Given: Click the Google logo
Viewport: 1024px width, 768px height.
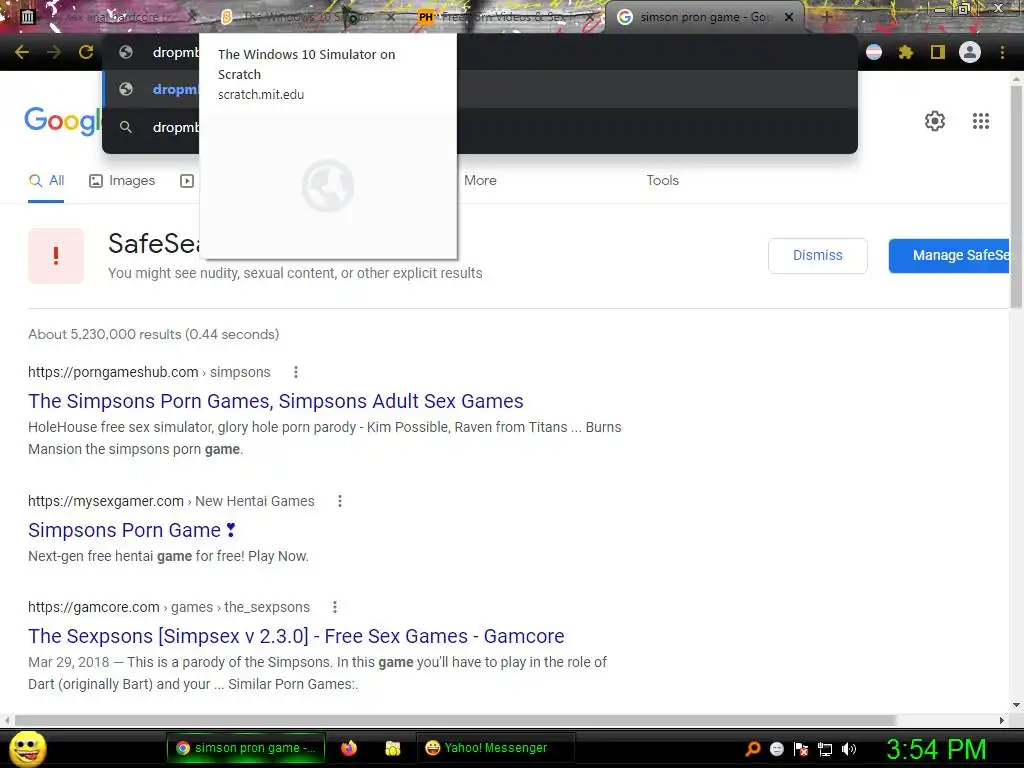Looking at the screenshot, I should point(62,121).
